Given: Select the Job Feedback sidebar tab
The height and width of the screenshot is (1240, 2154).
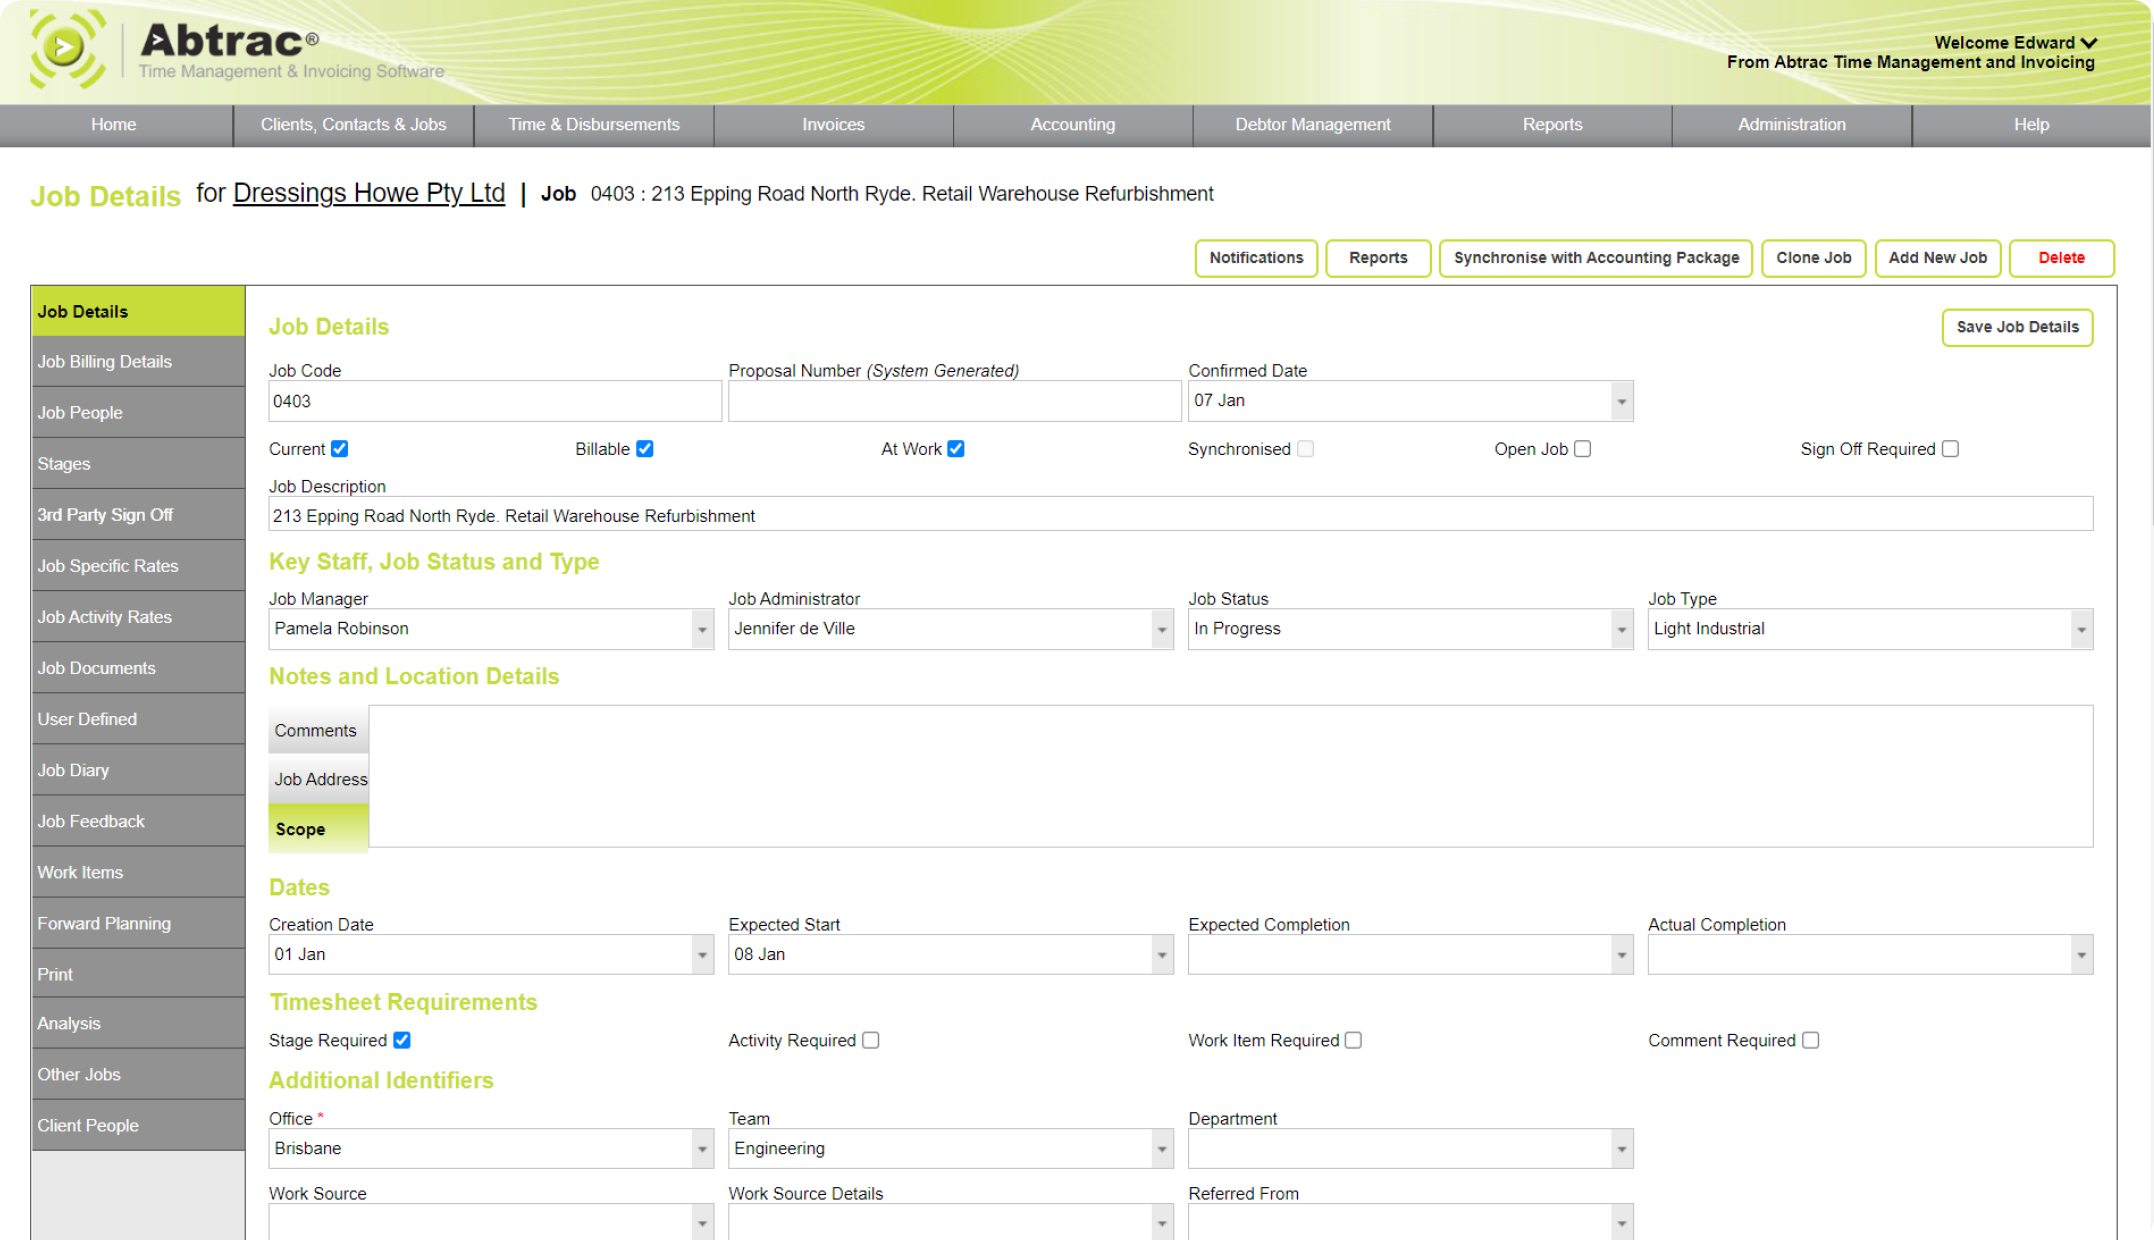Looking at the screenshot, I should click(138, 821).
